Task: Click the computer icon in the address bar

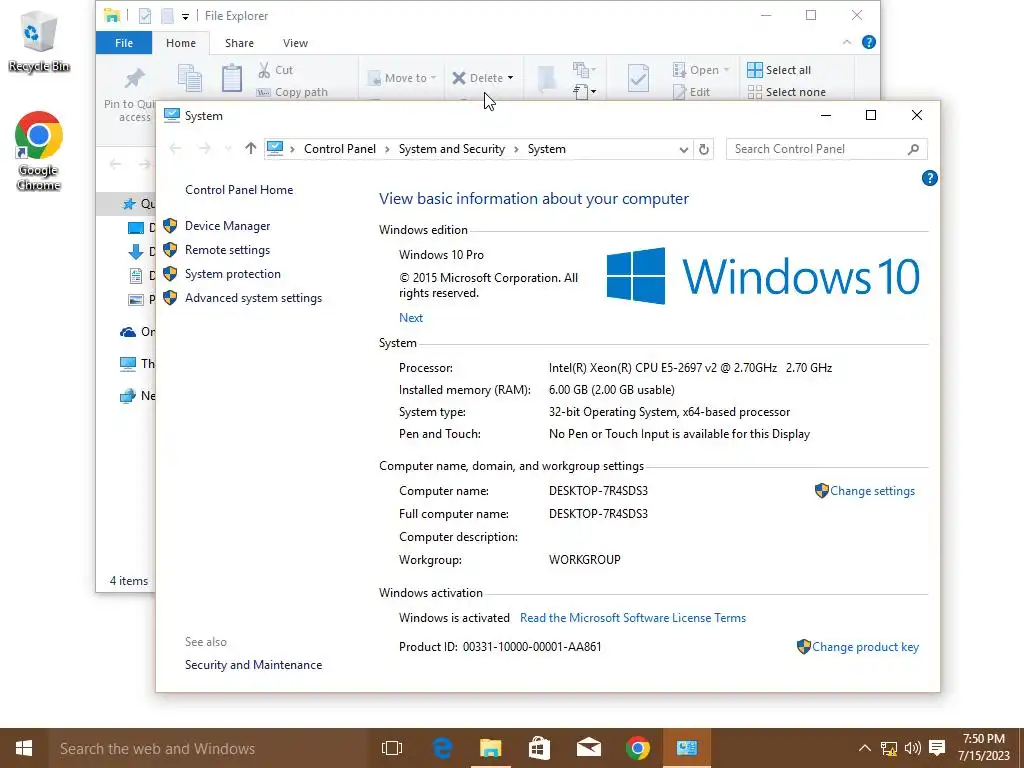Action: click(x=275, y=149)
